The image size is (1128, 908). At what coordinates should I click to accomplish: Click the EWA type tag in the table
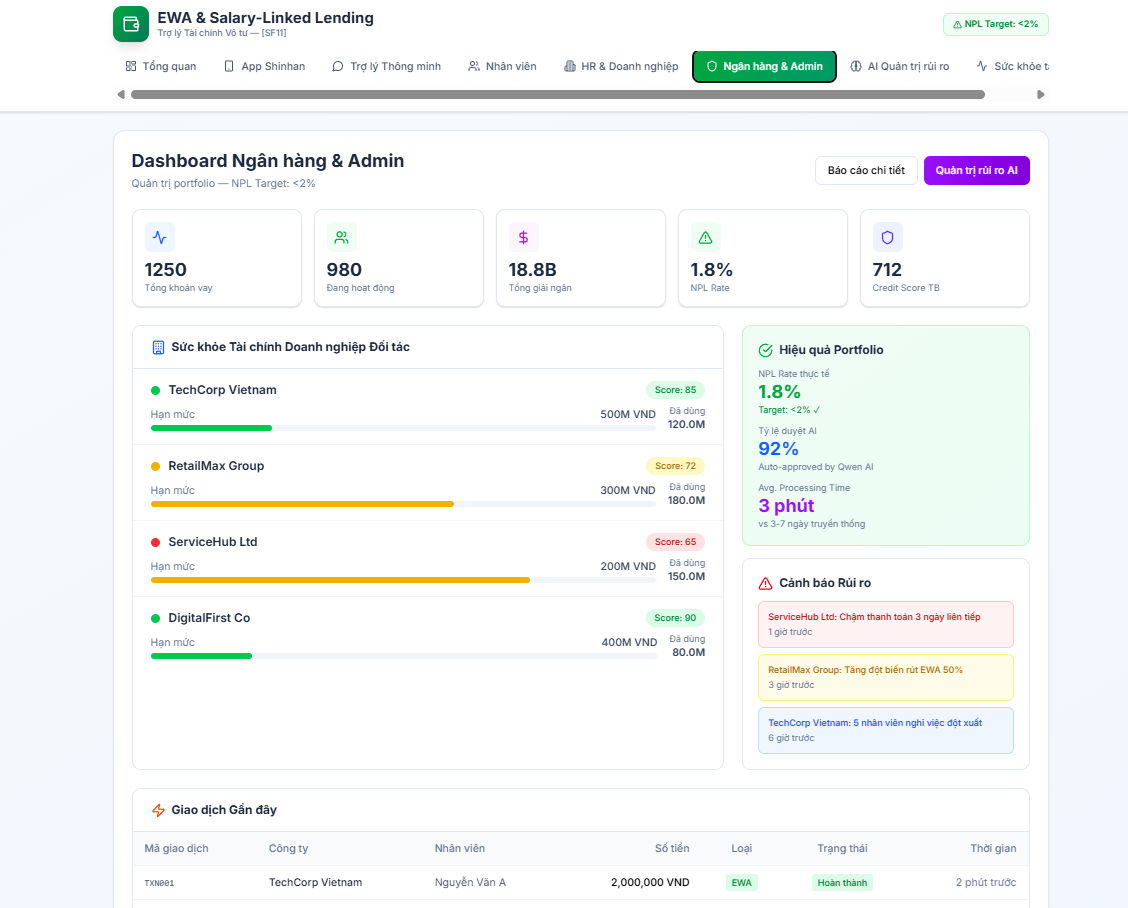point(742,883)
